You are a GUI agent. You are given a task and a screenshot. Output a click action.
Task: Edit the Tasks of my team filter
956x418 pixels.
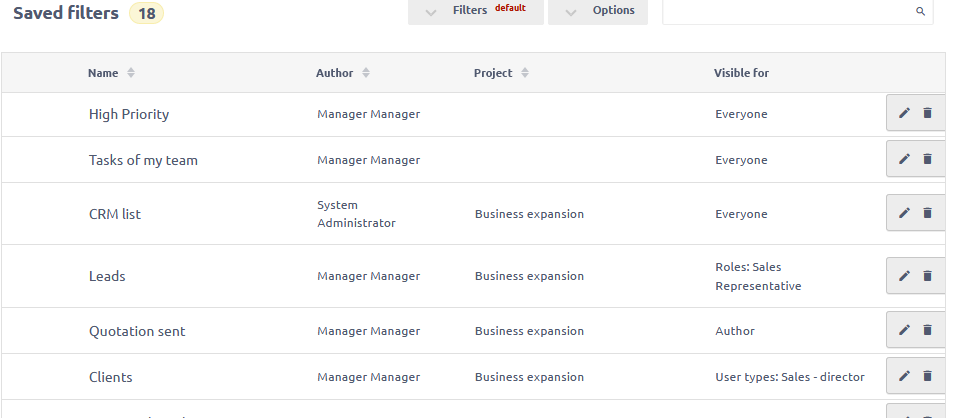(904, 160)
